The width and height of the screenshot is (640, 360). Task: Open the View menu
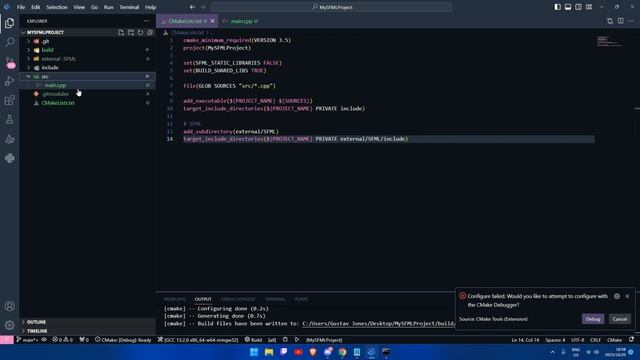coord(79,7)
